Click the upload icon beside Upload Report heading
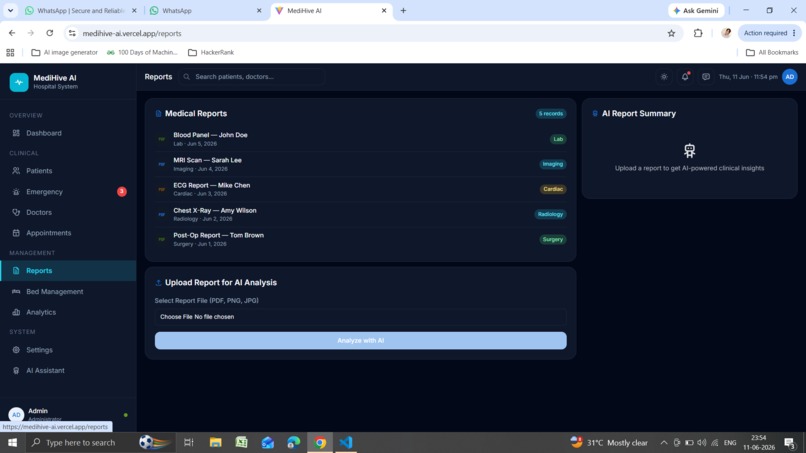The width and height of the screenshot is (806, 453). (158, 283)
